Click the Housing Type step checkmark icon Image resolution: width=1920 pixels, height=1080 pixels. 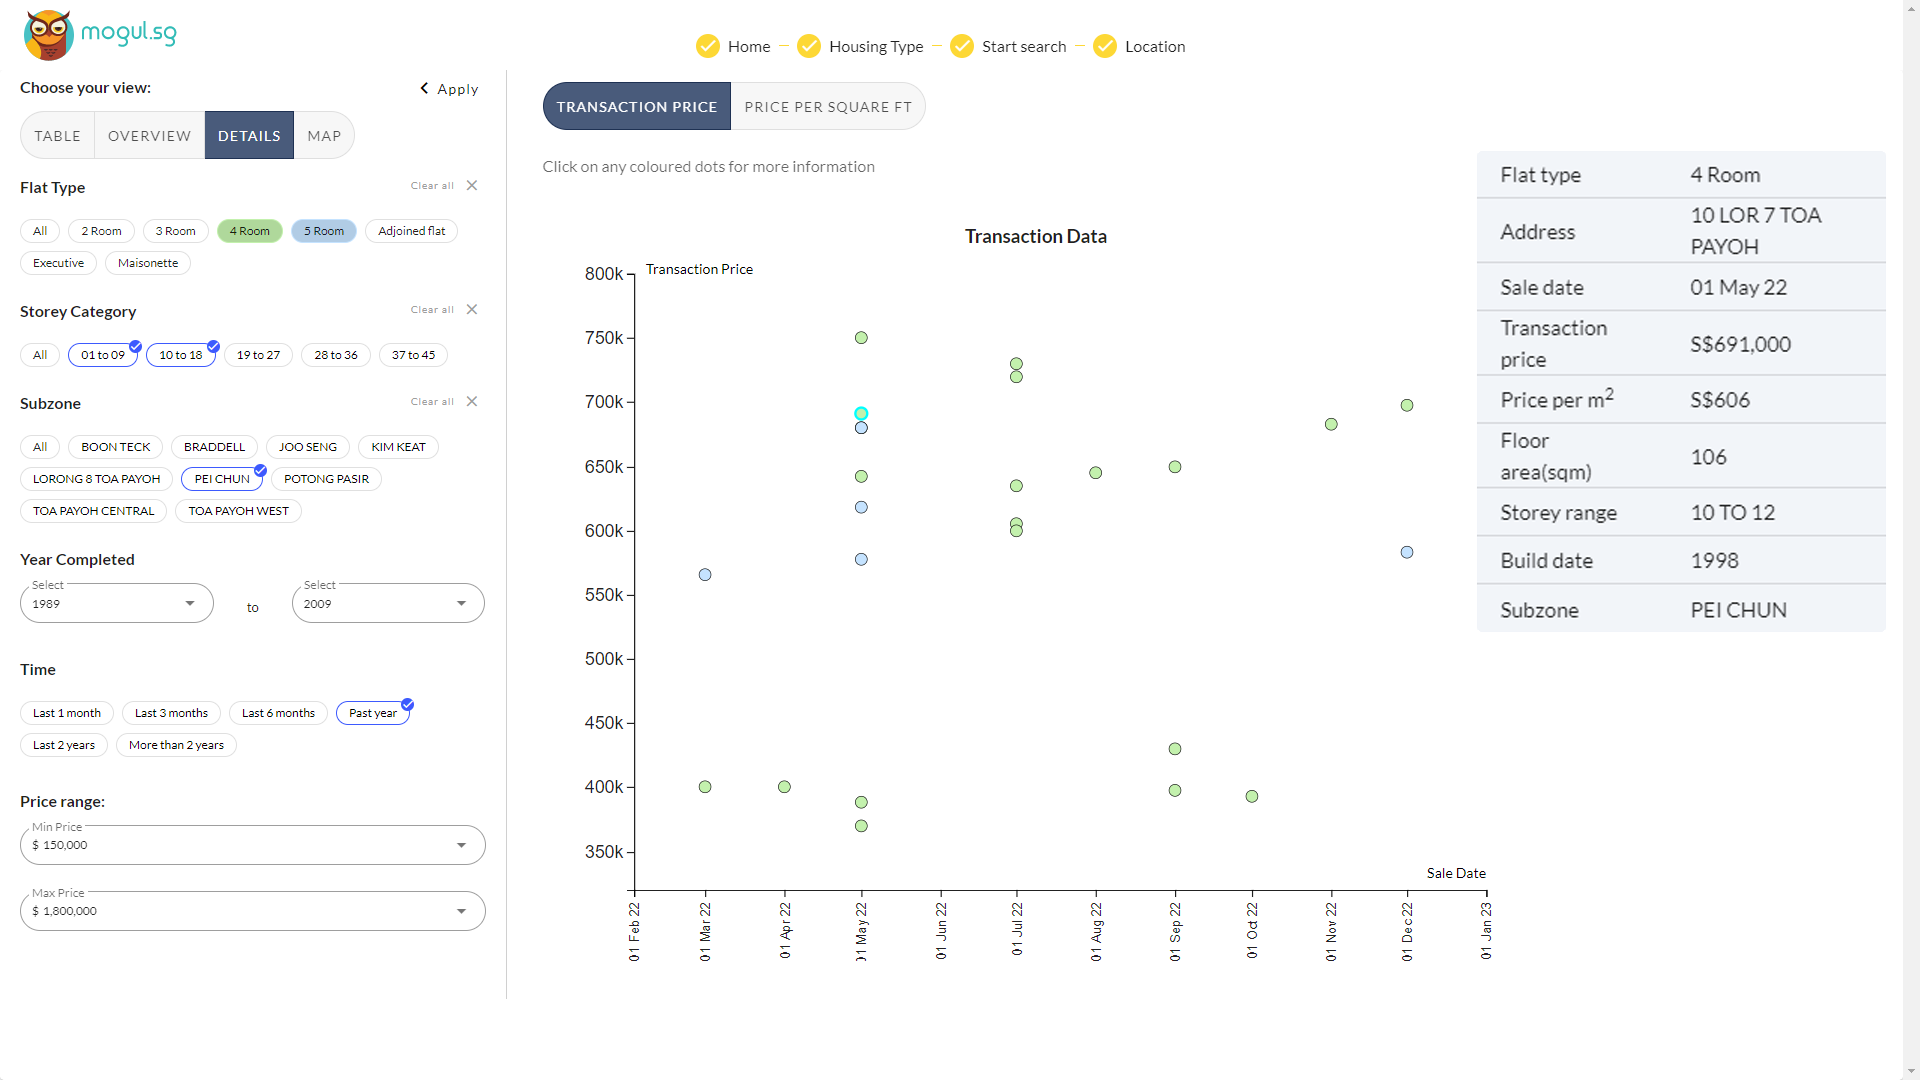pyautogui.click(x=809, y=46)
